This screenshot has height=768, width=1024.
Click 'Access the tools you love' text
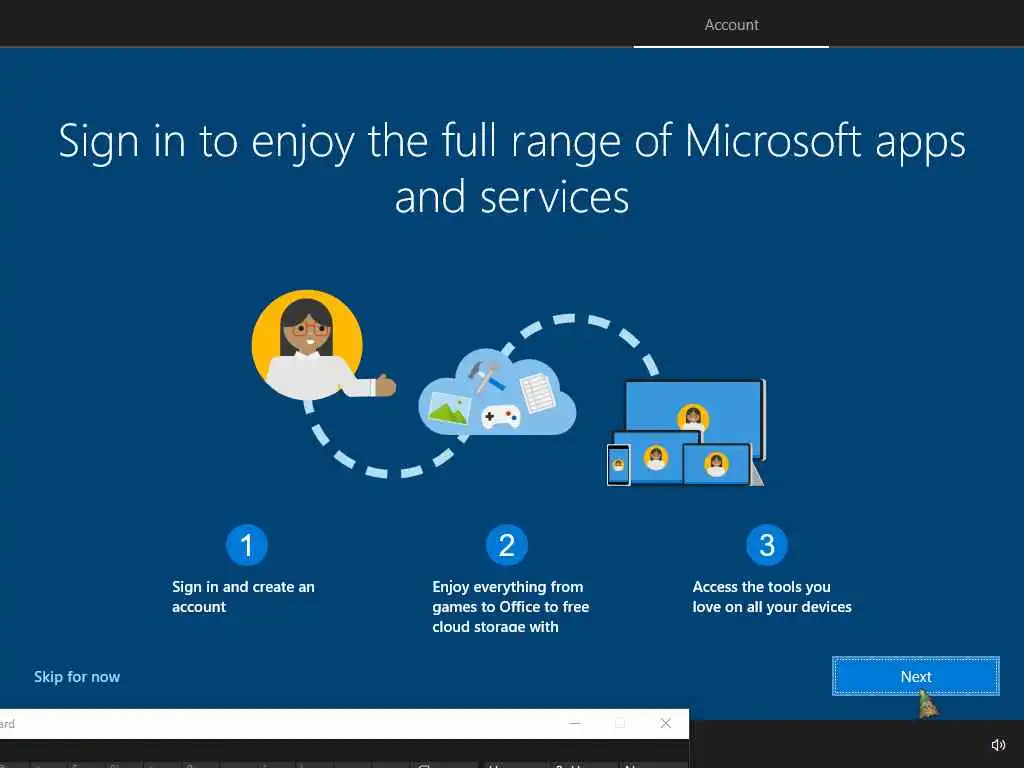tap(772, 597)
